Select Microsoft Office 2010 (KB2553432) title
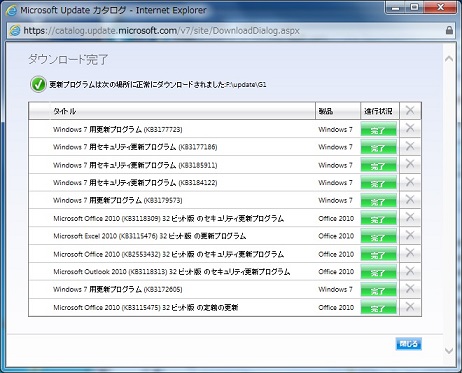Viewport: 462px width, 373px height. tap(169, 254)
